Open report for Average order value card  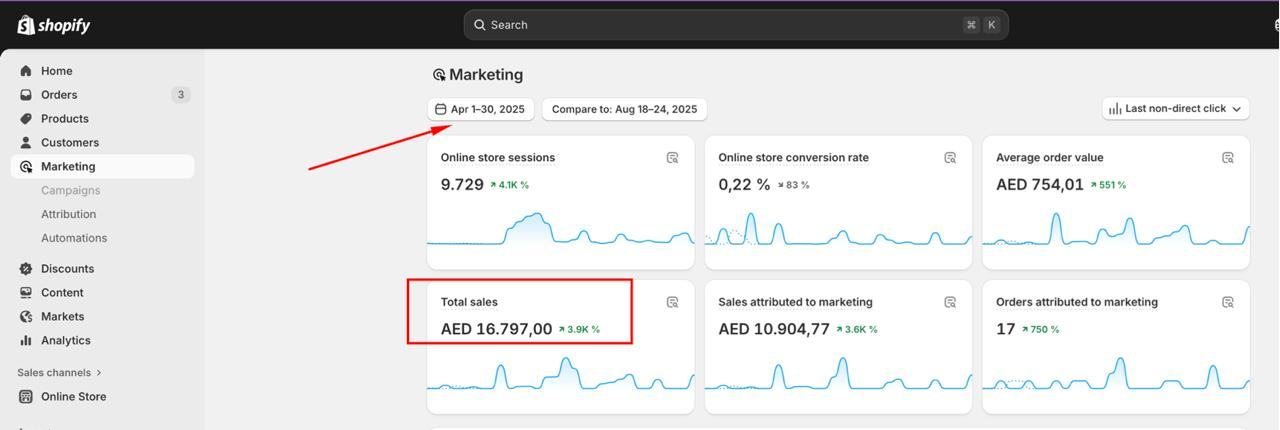click(1228, 158)
